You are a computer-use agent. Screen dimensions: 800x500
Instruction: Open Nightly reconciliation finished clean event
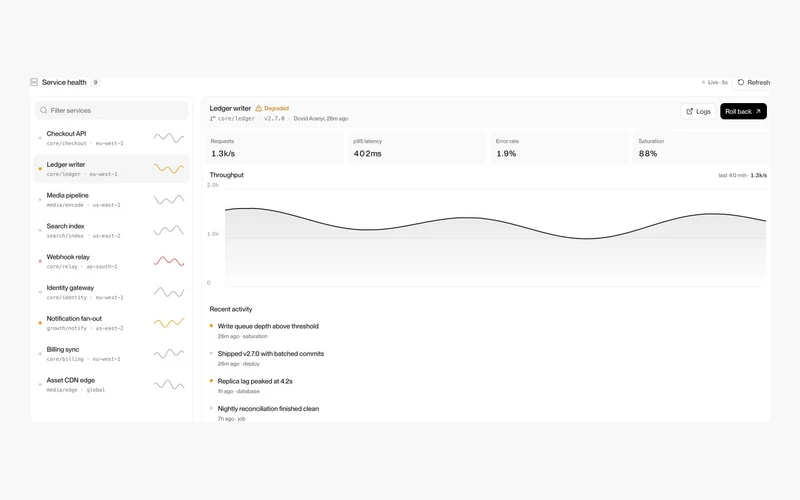click(268, 409)
